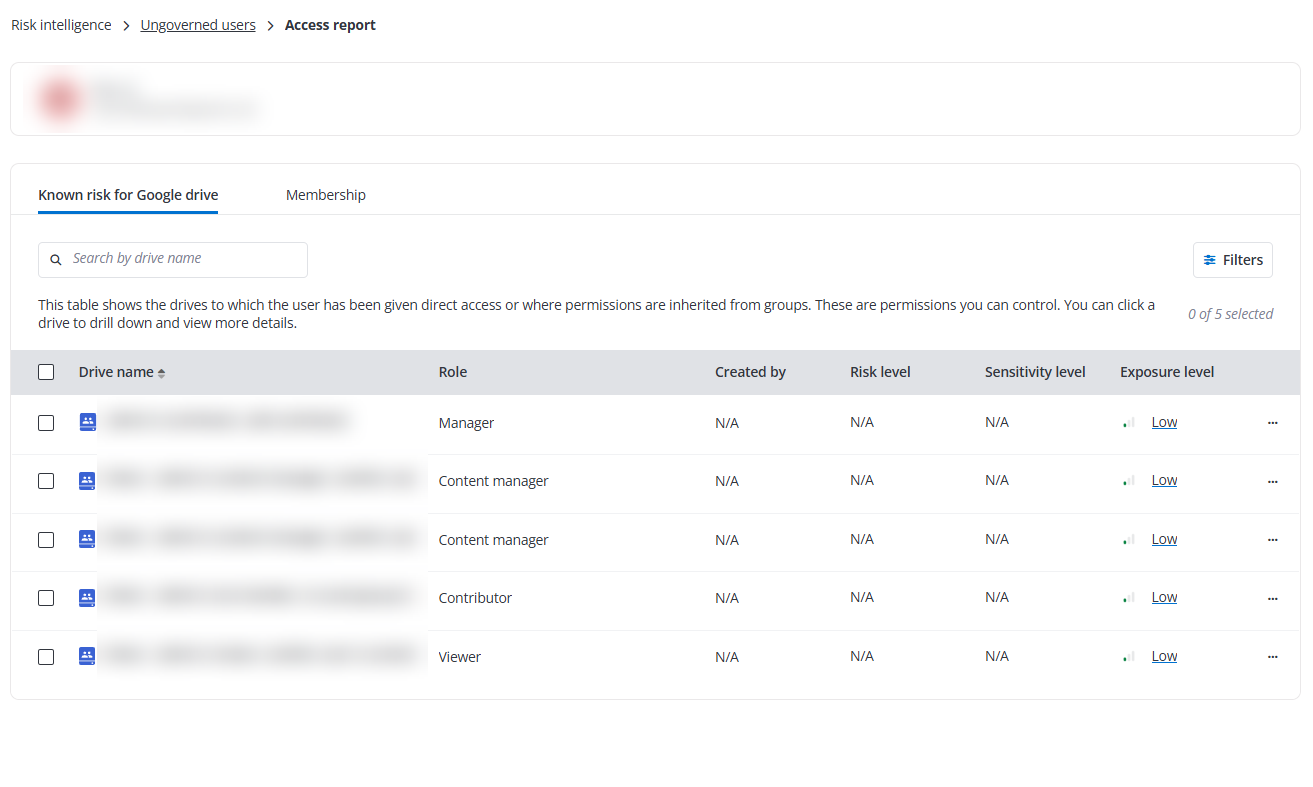This screenshot has height=787, width=1313.
Task: Expand options for first Content manager row
Action: [x=1272, y=481]
